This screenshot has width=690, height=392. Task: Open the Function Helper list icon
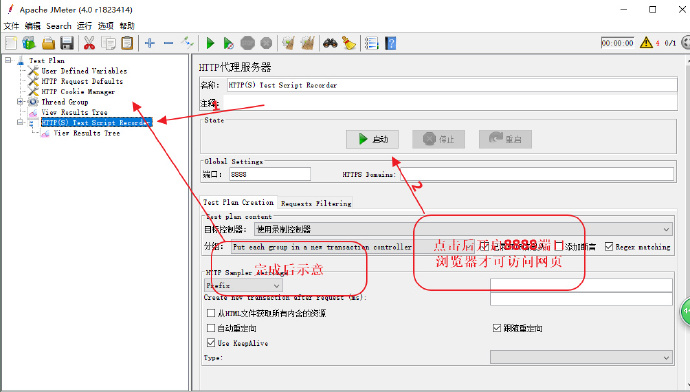(x=371, y=43)
